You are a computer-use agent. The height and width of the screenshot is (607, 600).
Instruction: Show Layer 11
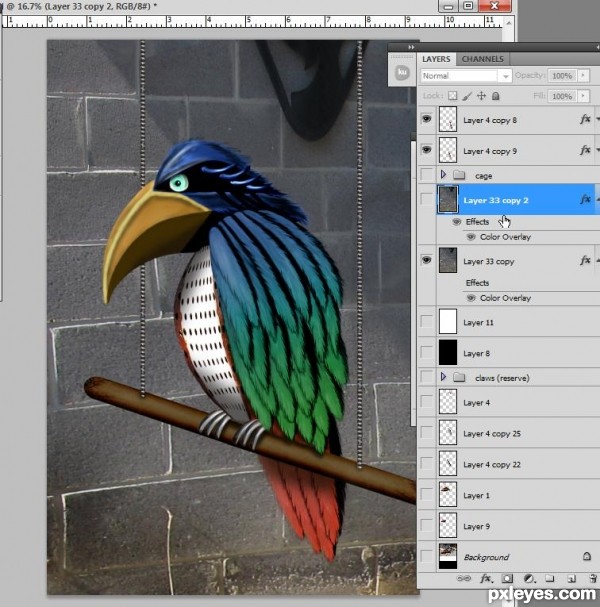click(x=427, y=321)
